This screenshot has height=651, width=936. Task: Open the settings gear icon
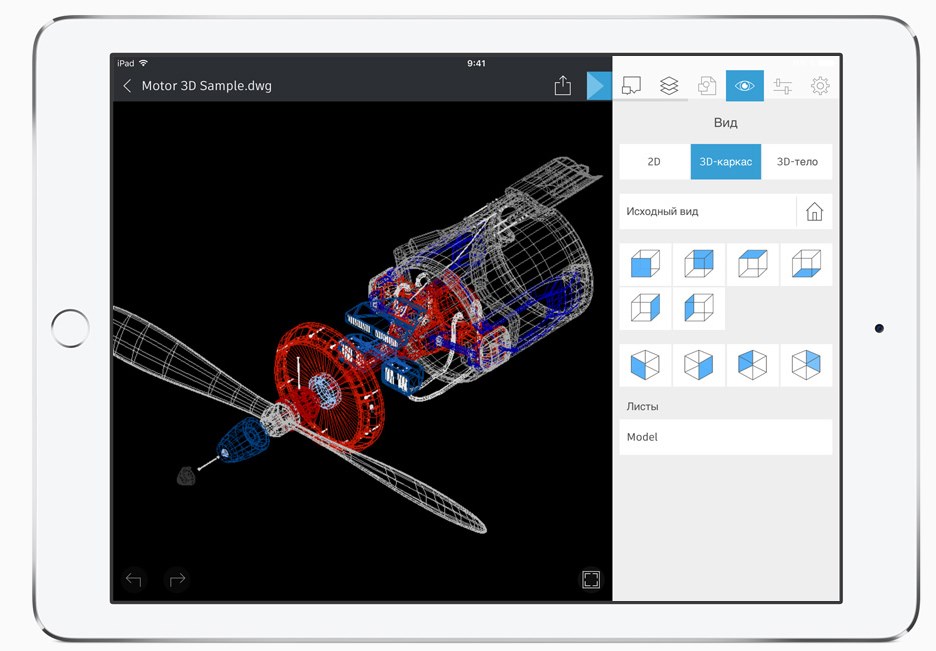coord(820,86)
